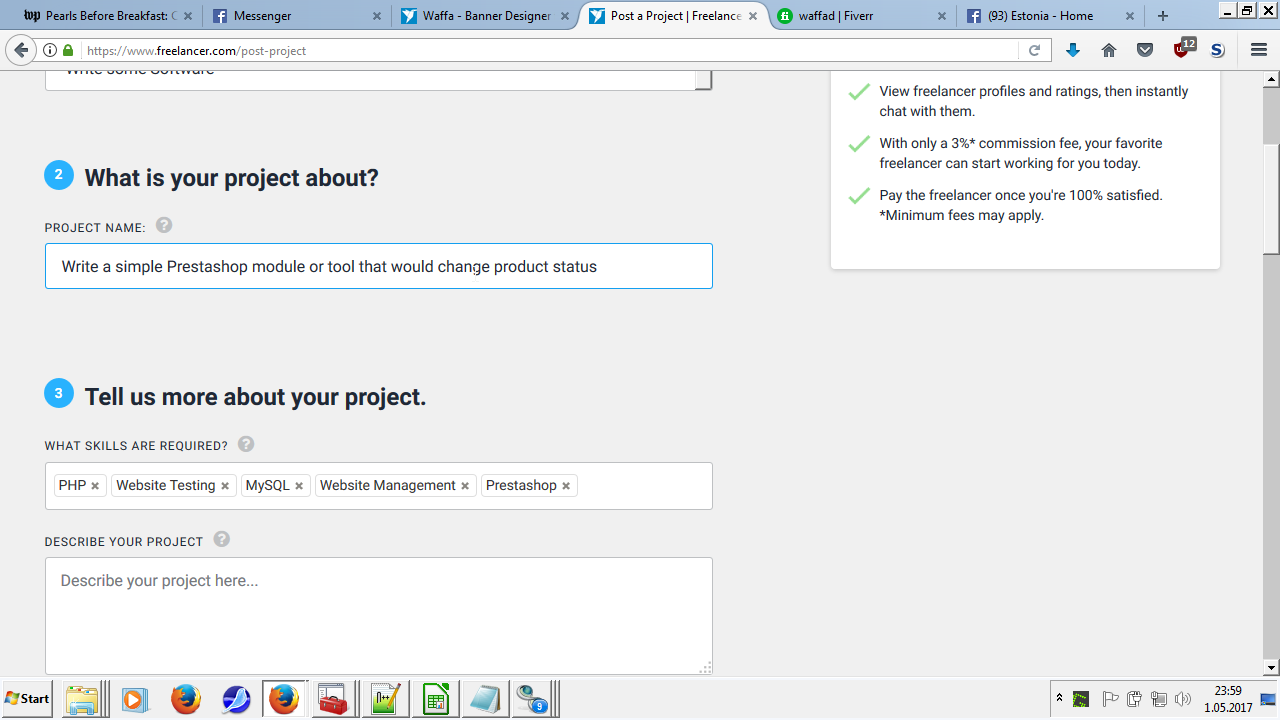Show help for required skills question
Image resolution: width=1280 pixels, height=720 pixels.
click(x=246, y=444)
